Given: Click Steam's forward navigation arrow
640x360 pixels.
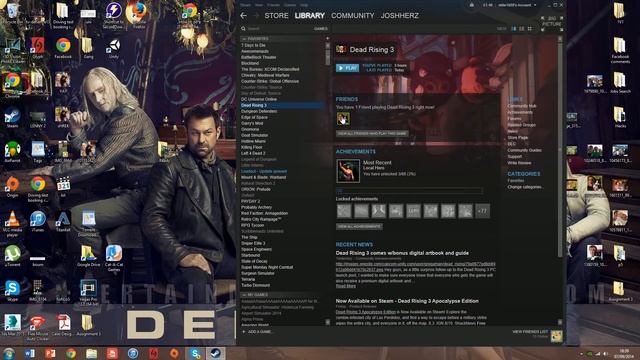Looking at the screenshot, I should (x=256, y=16).
